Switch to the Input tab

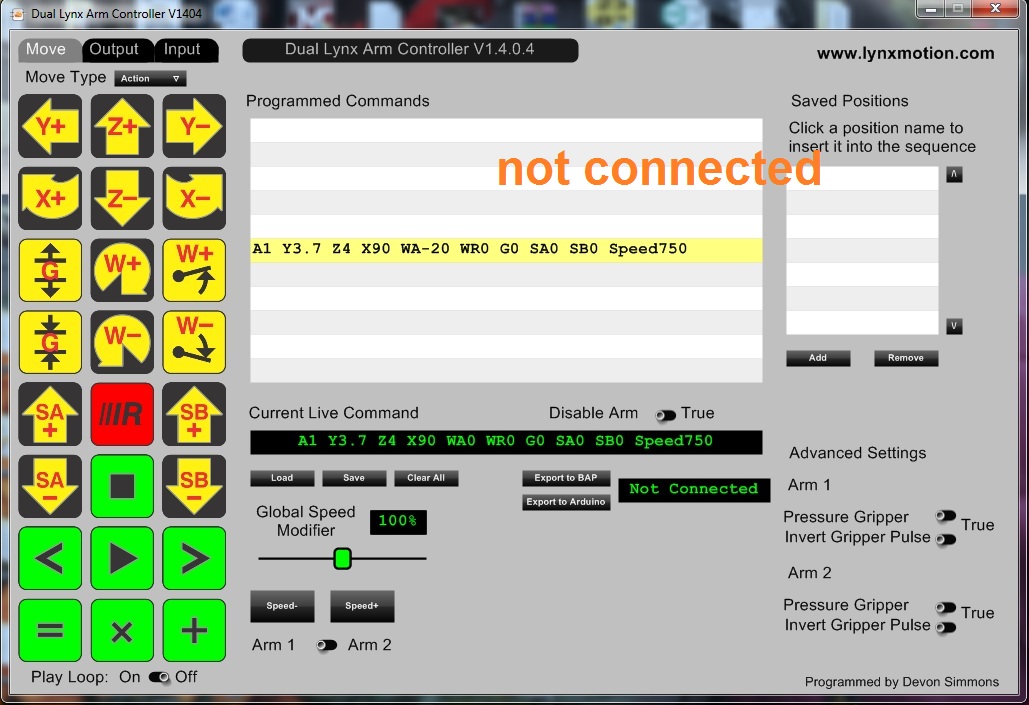point(184,50)
